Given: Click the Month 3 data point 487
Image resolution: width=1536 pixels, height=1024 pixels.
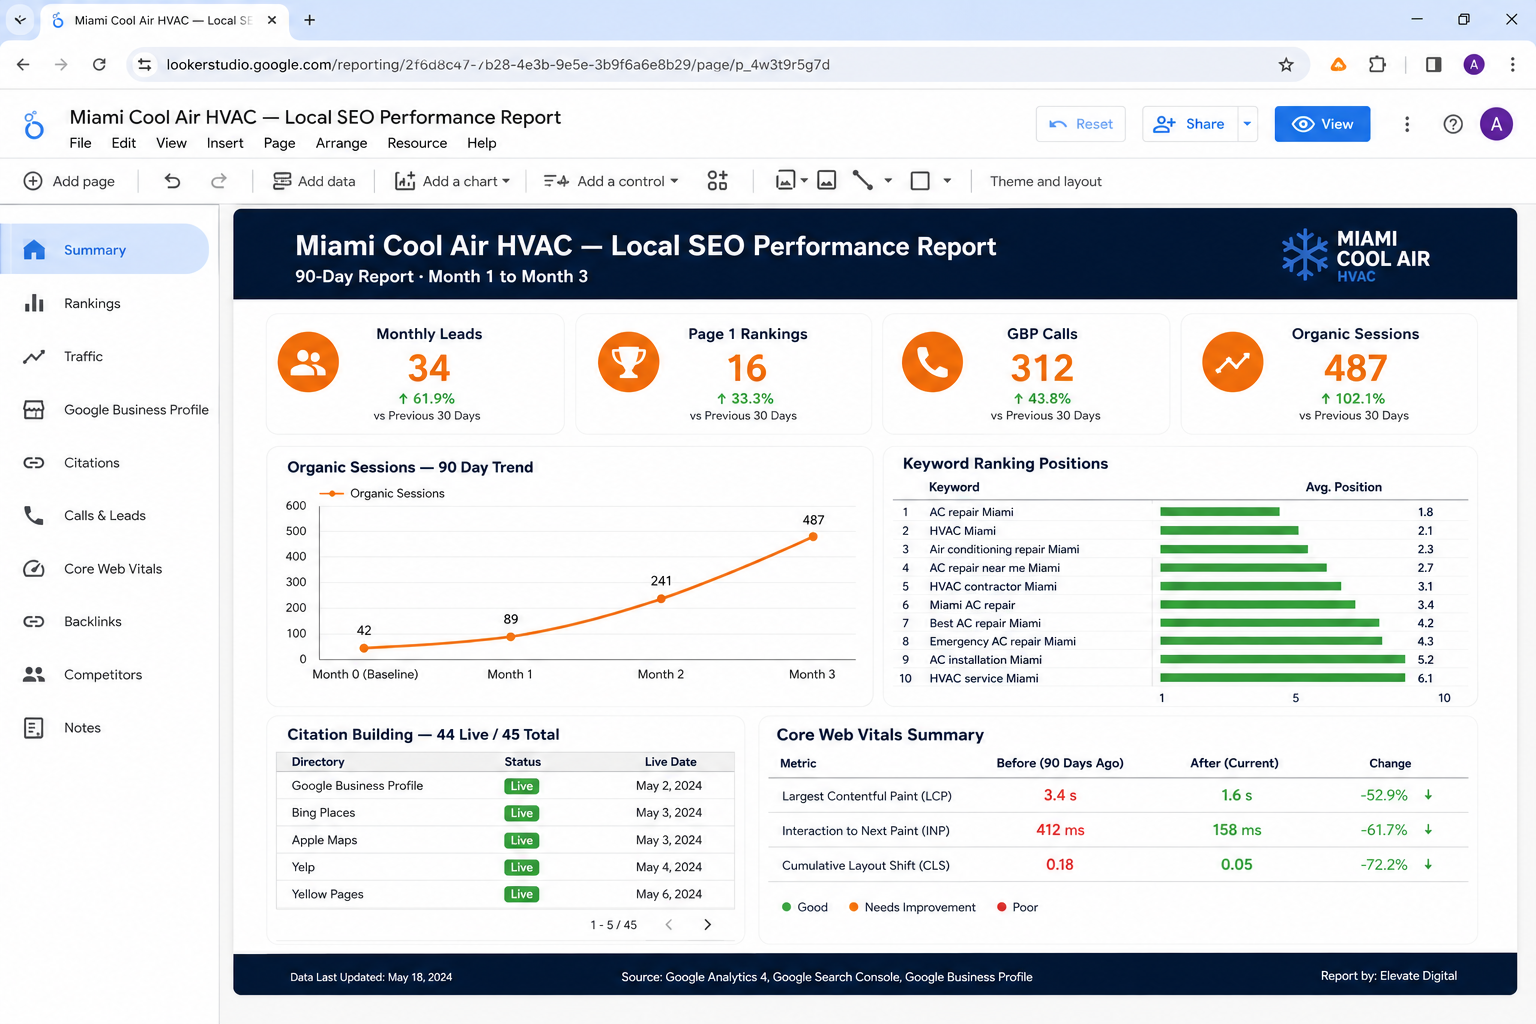Looking at the screenshot, I should [x=813, y=537].
